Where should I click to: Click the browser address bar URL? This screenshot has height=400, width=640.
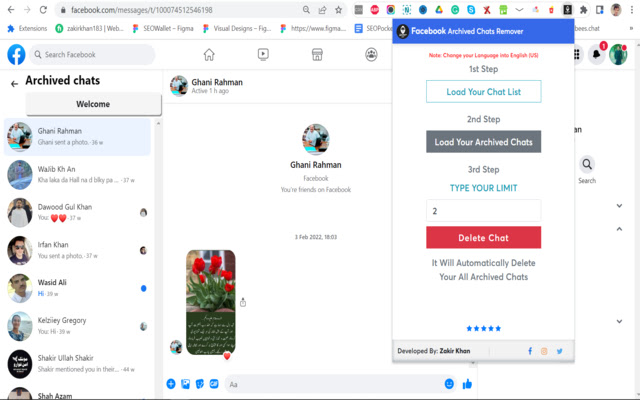(x=142, y=10)
